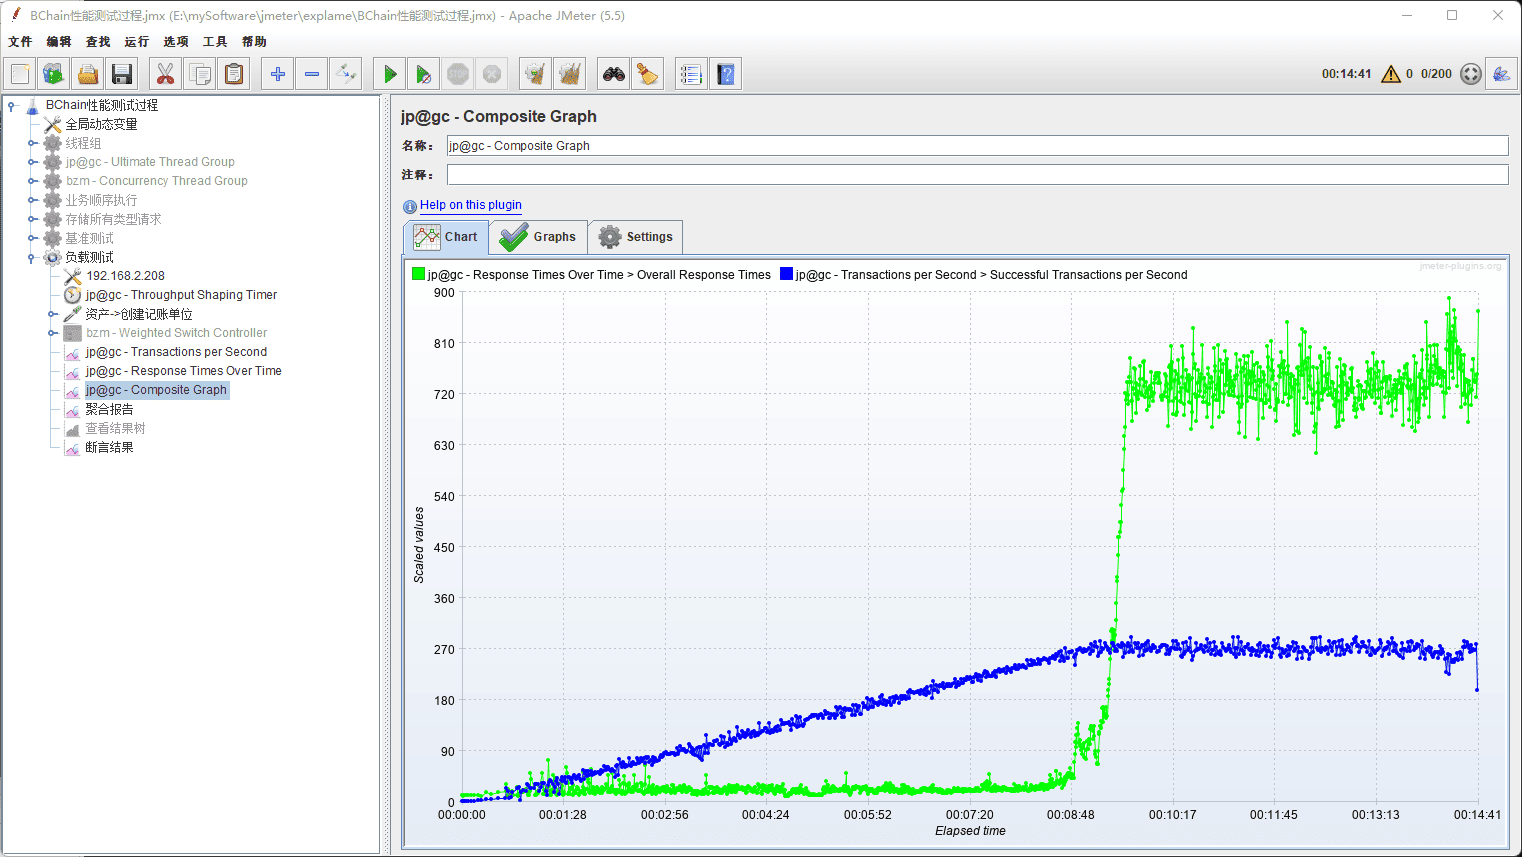Open the Templates toolbar icon
This screenshot has height=857, width=1522.
click(x=54, y=74)
